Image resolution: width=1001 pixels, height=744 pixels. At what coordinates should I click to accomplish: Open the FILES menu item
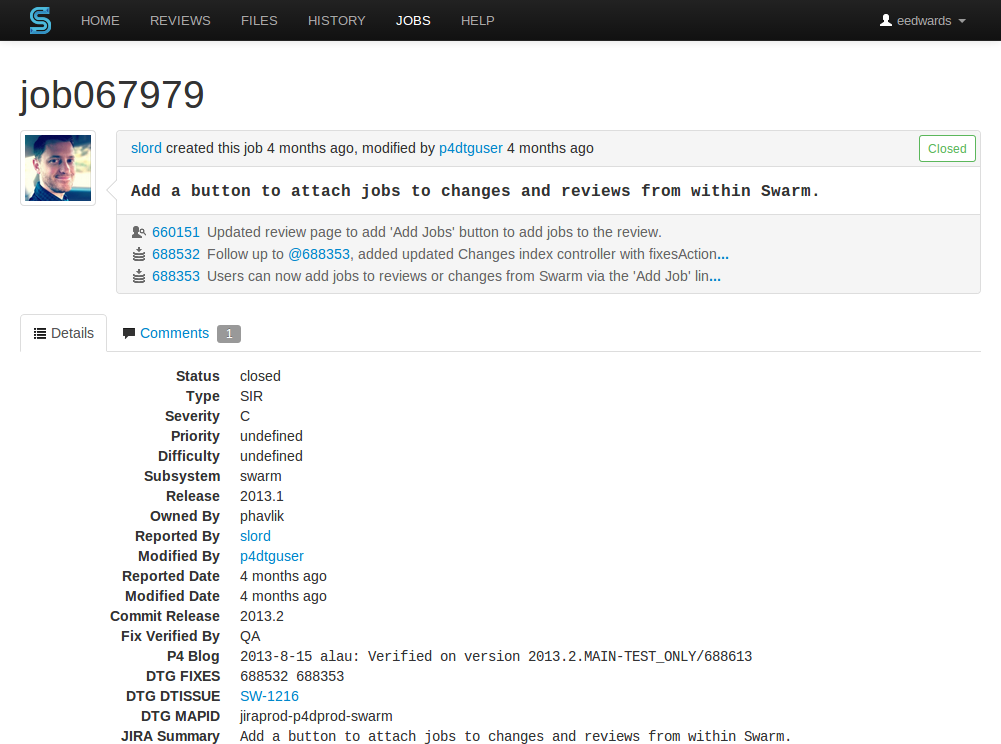pyautogui.click(x=259, y=20)
